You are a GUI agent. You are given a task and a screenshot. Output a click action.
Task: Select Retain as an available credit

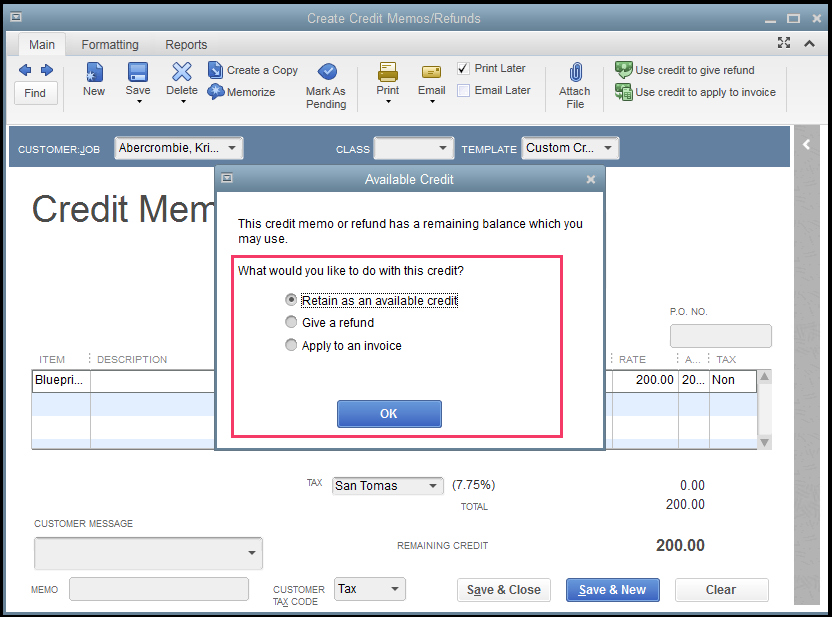pyautogui.click(x=291, y=300)
